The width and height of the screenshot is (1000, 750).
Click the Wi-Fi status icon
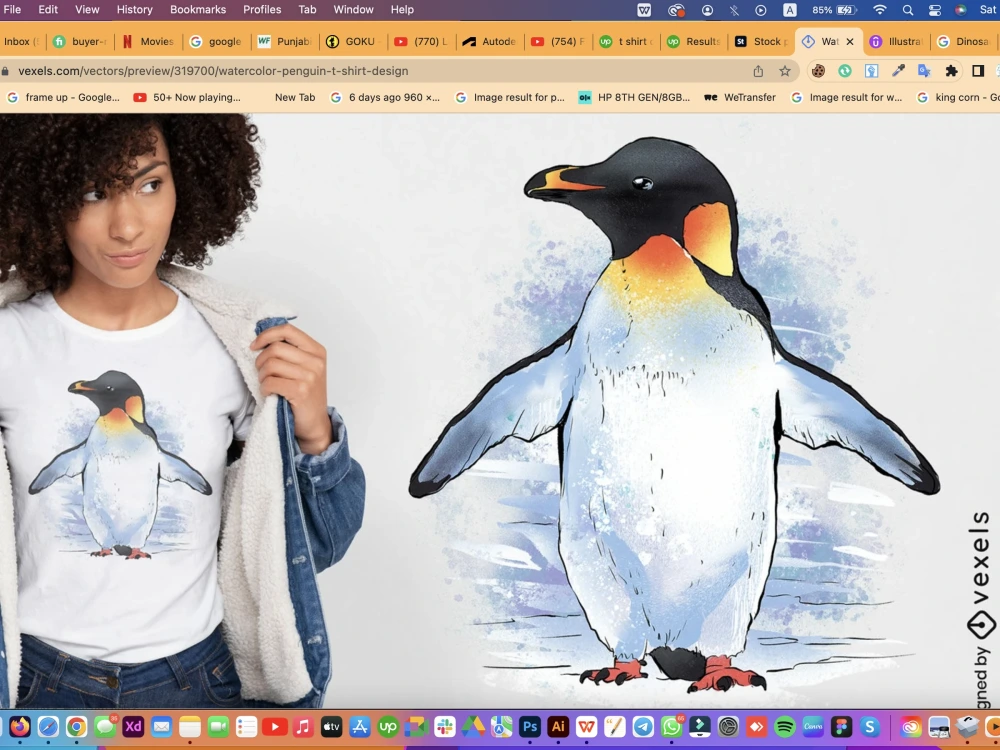tap(879, 10)
